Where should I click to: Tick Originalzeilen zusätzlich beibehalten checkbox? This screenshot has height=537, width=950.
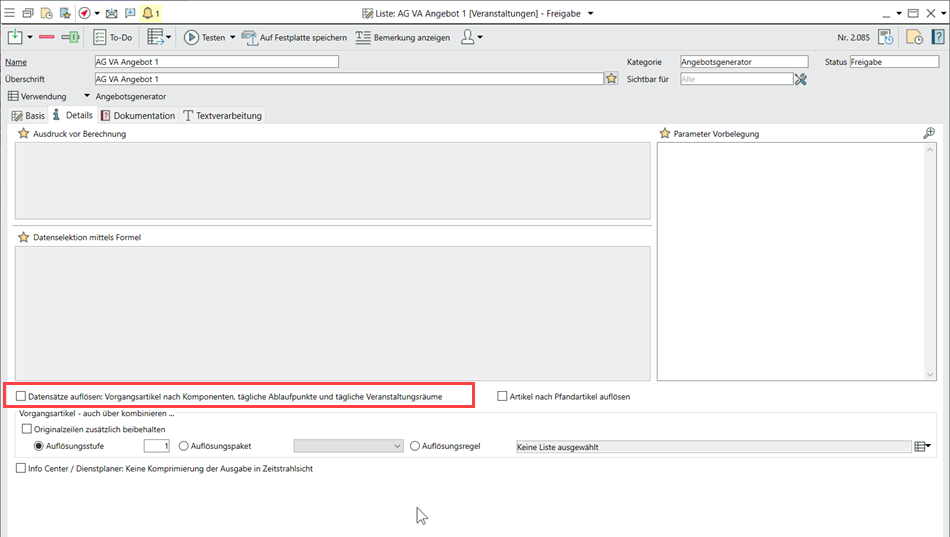[27, 429]
